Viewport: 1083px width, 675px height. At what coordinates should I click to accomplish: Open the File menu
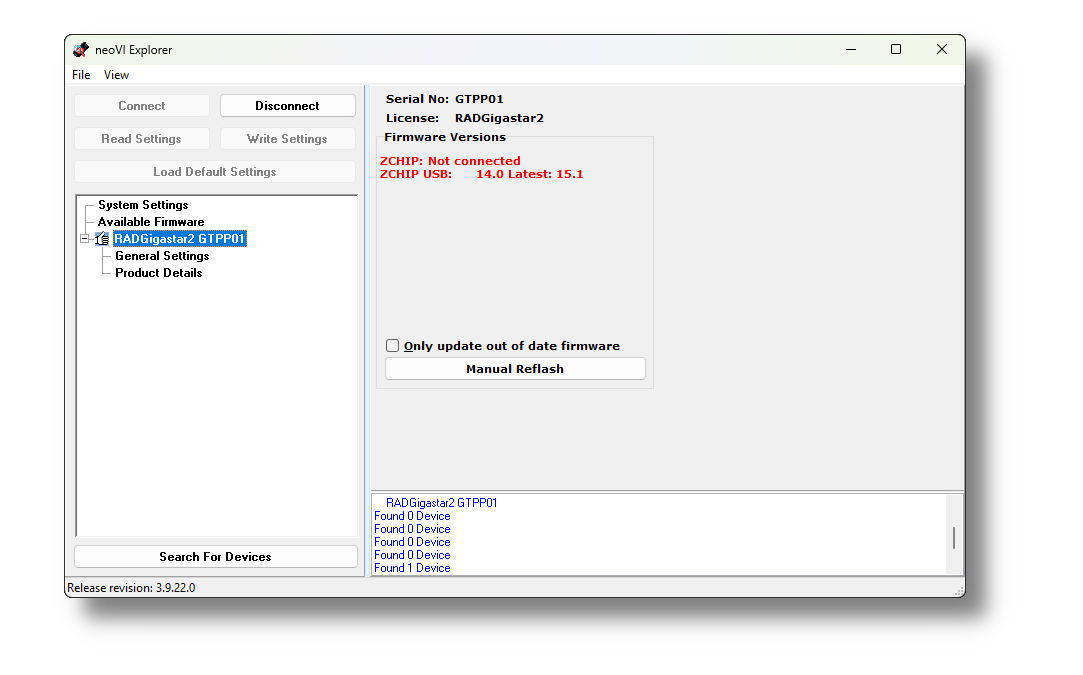coord(80,74)
